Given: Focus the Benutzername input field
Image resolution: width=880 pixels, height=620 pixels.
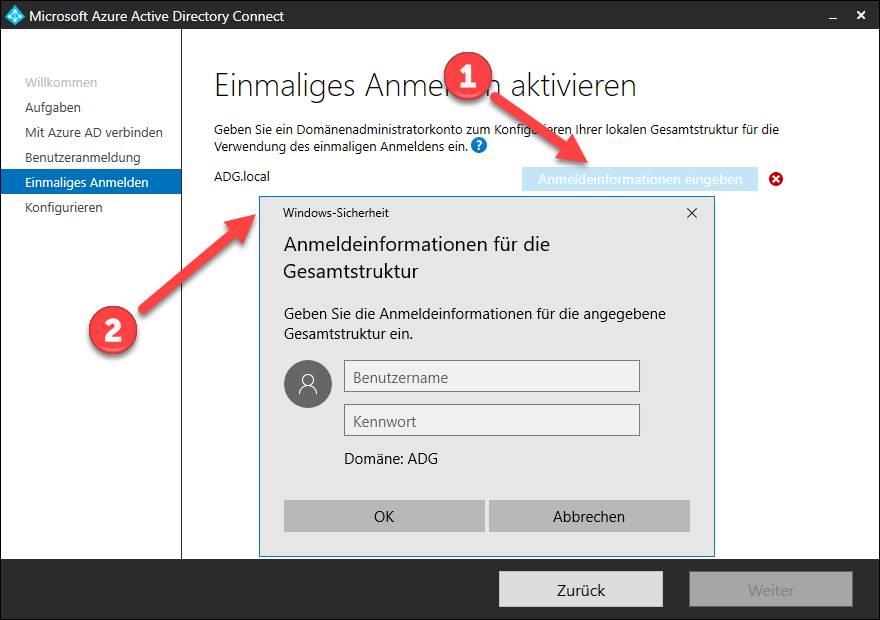Looking at the screenshot, I should (492, 376).
